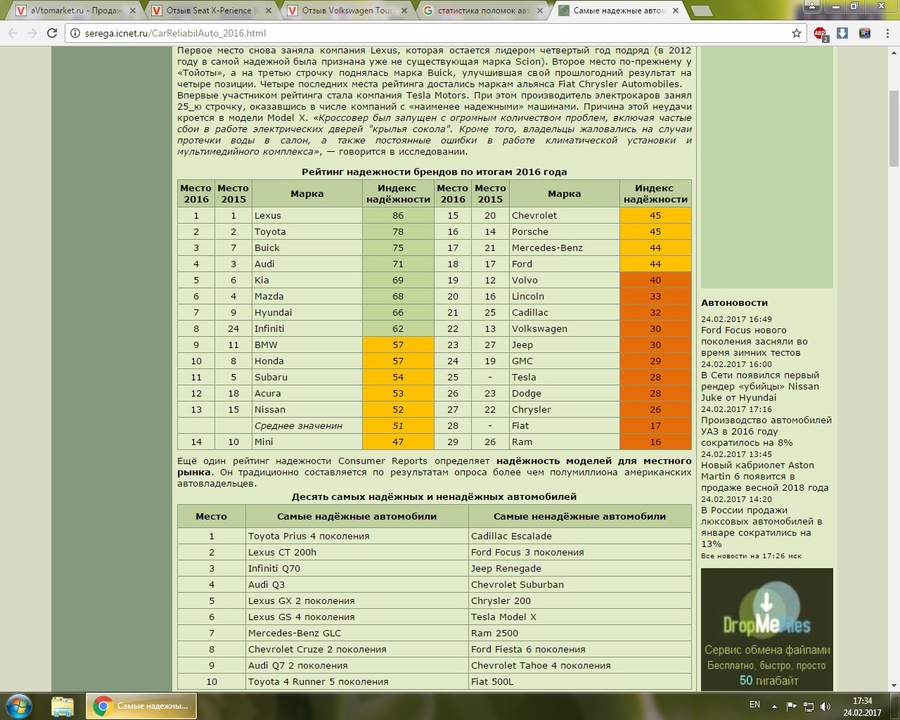
Task: Open the Adblock Plus extension icon
Action: pyautogui.click(x=820, y=34)
